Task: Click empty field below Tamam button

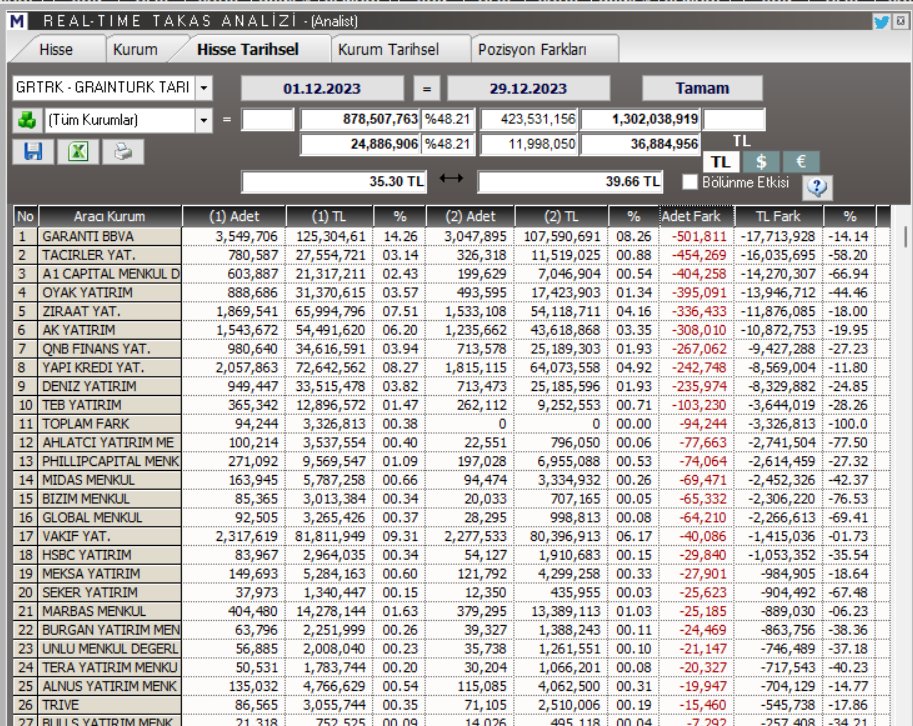Action: coord(734,119)
